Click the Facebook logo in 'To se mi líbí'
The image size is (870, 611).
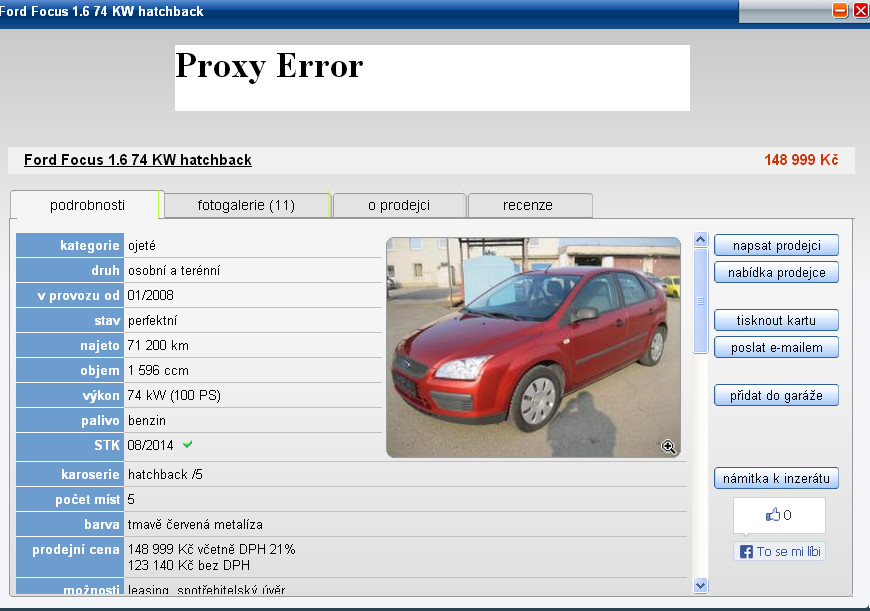pyautogui.click(x=746, y=552)
